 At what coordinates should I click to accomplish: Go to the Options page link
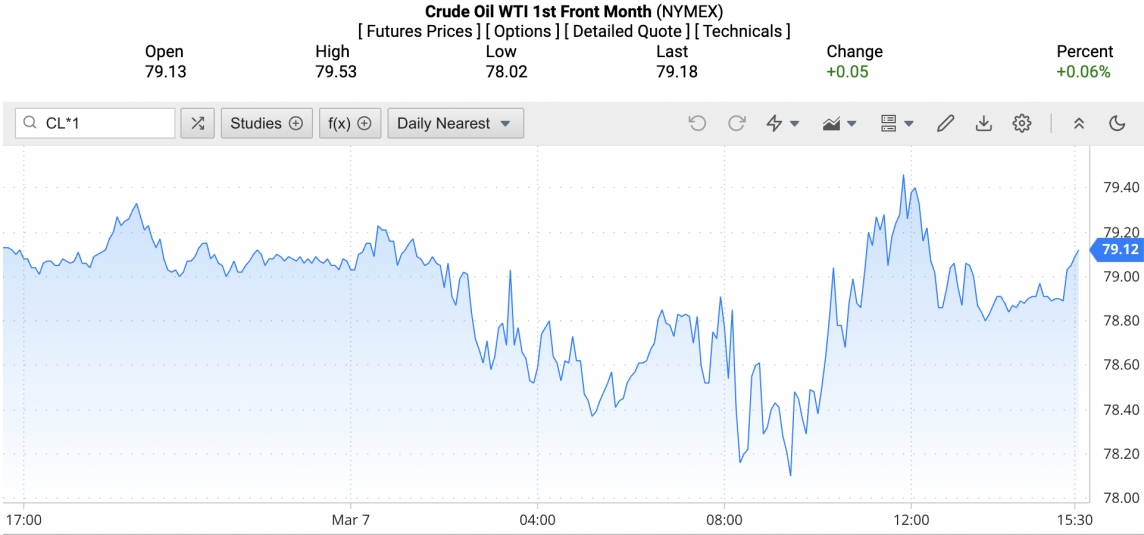click(522, 31)
